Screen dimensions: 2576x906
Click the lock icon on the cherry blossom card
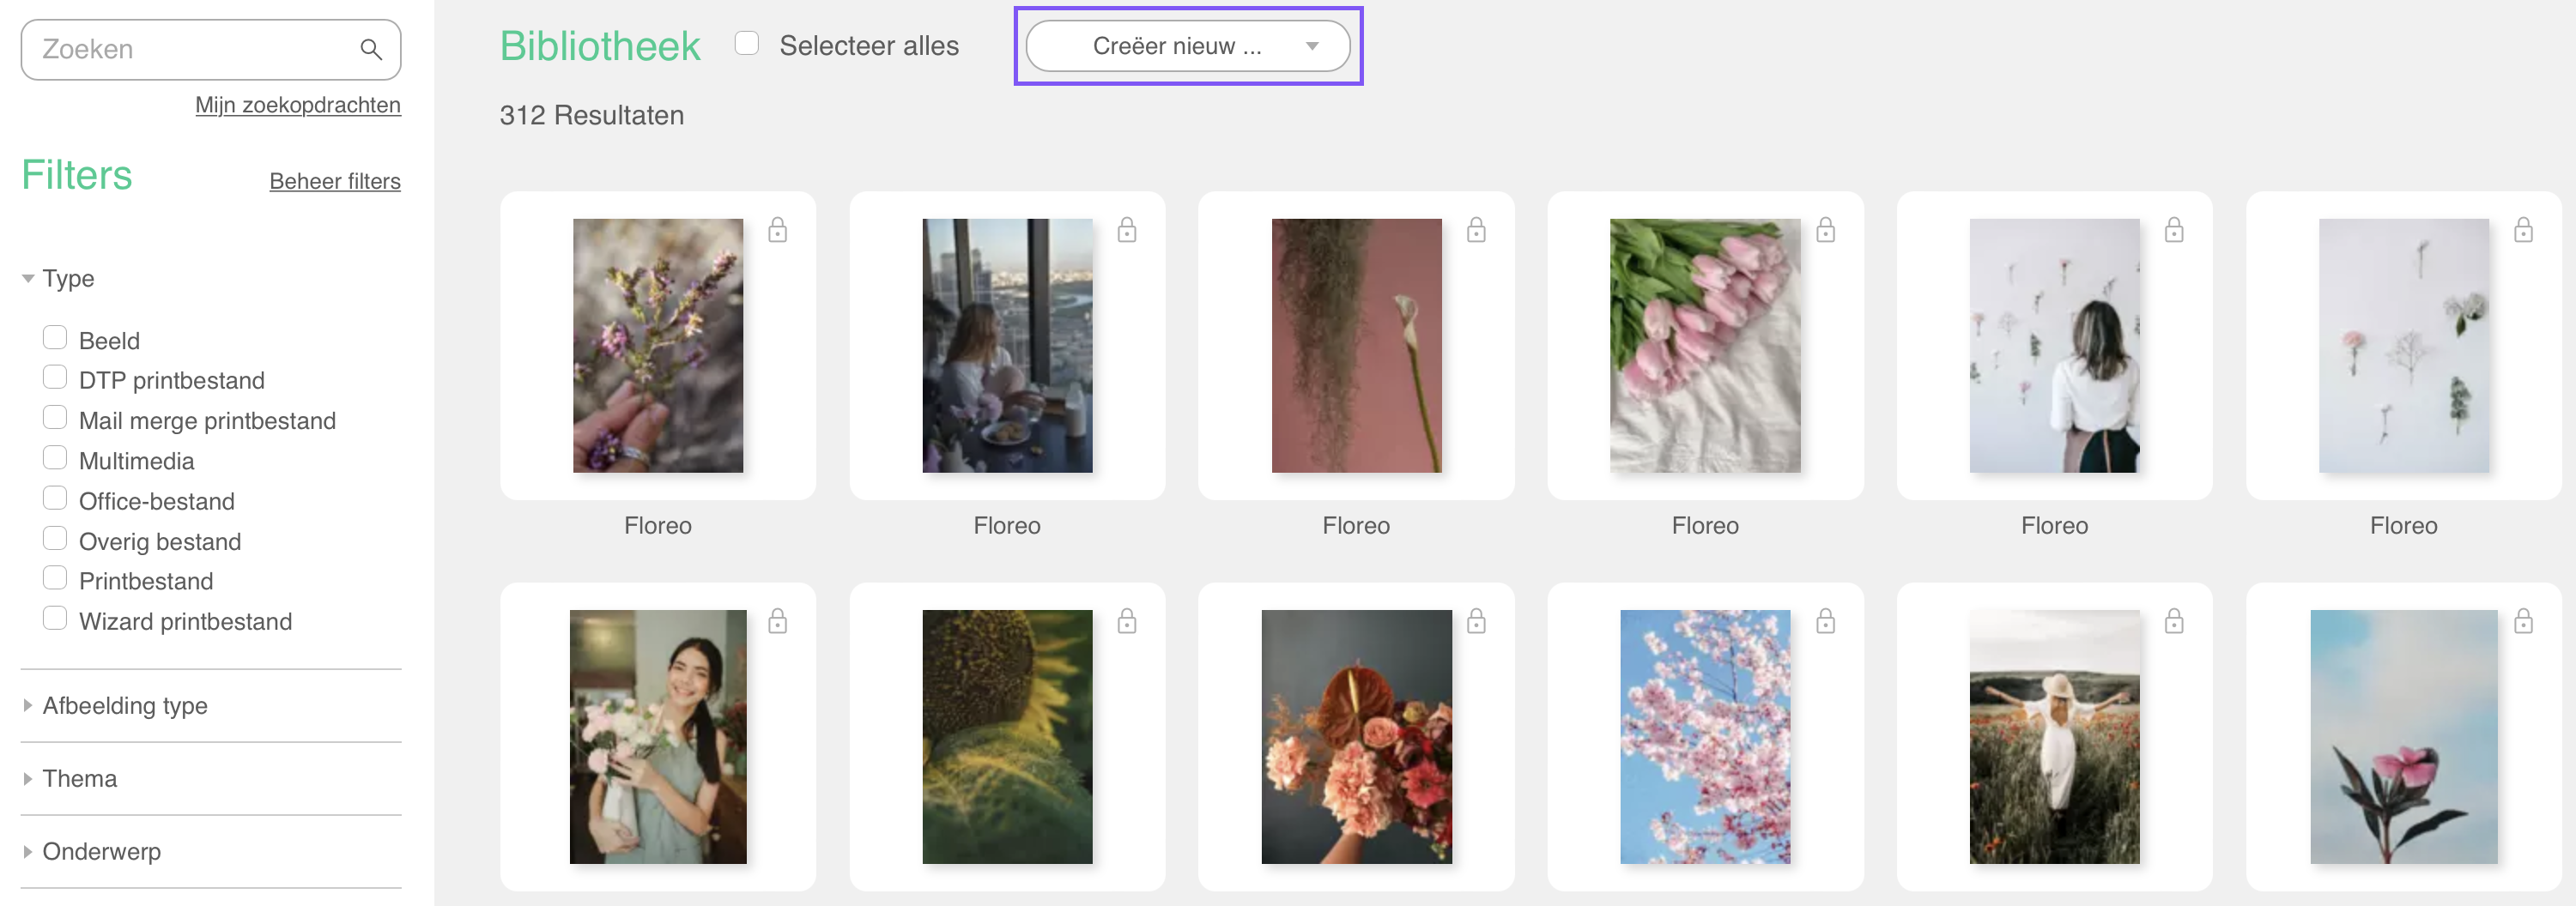coord(1825,621)
